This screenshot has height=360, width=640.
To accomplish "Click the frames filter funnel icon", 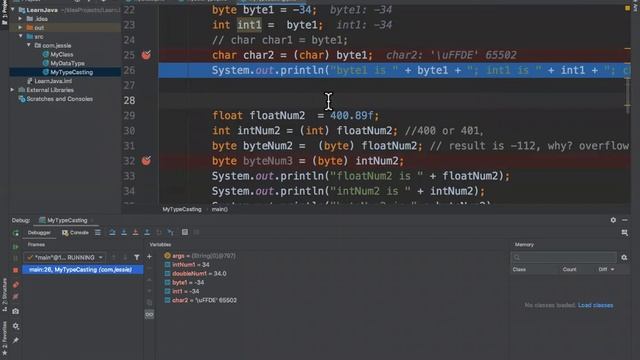I will (137, 257).
